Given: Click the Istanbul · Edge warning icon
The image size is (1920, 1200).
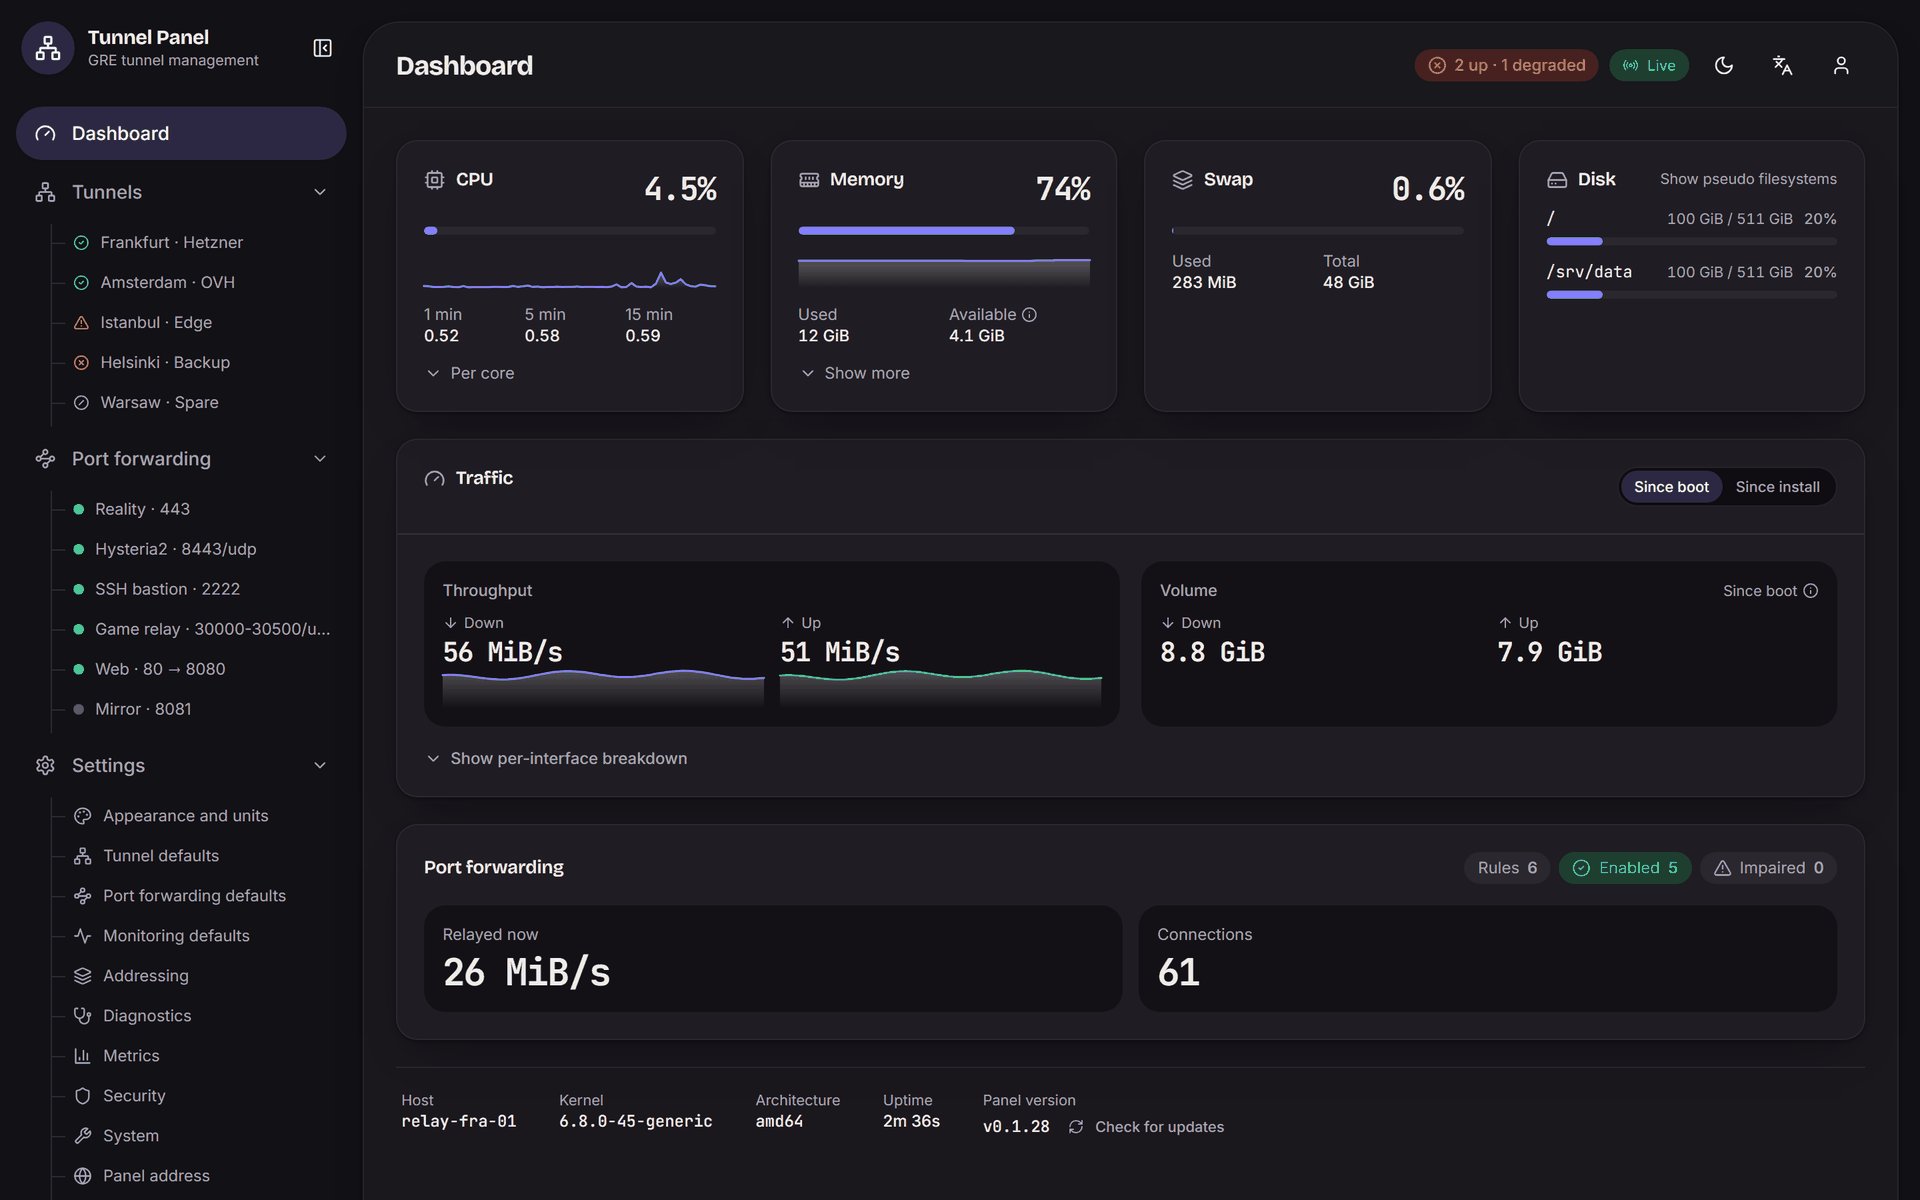Looking at the screenshot, I should [81, 322].
